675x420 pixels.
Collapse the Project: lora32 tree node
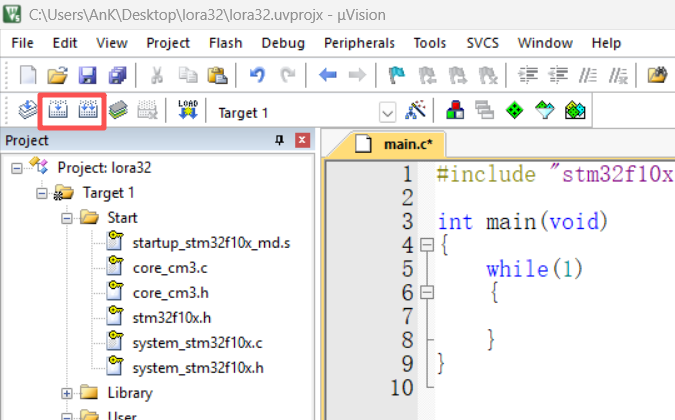(17, 168)
